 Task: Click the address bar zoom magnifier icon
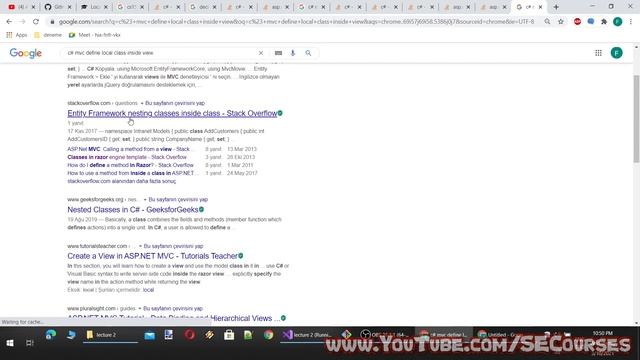[x=547, y=22]
